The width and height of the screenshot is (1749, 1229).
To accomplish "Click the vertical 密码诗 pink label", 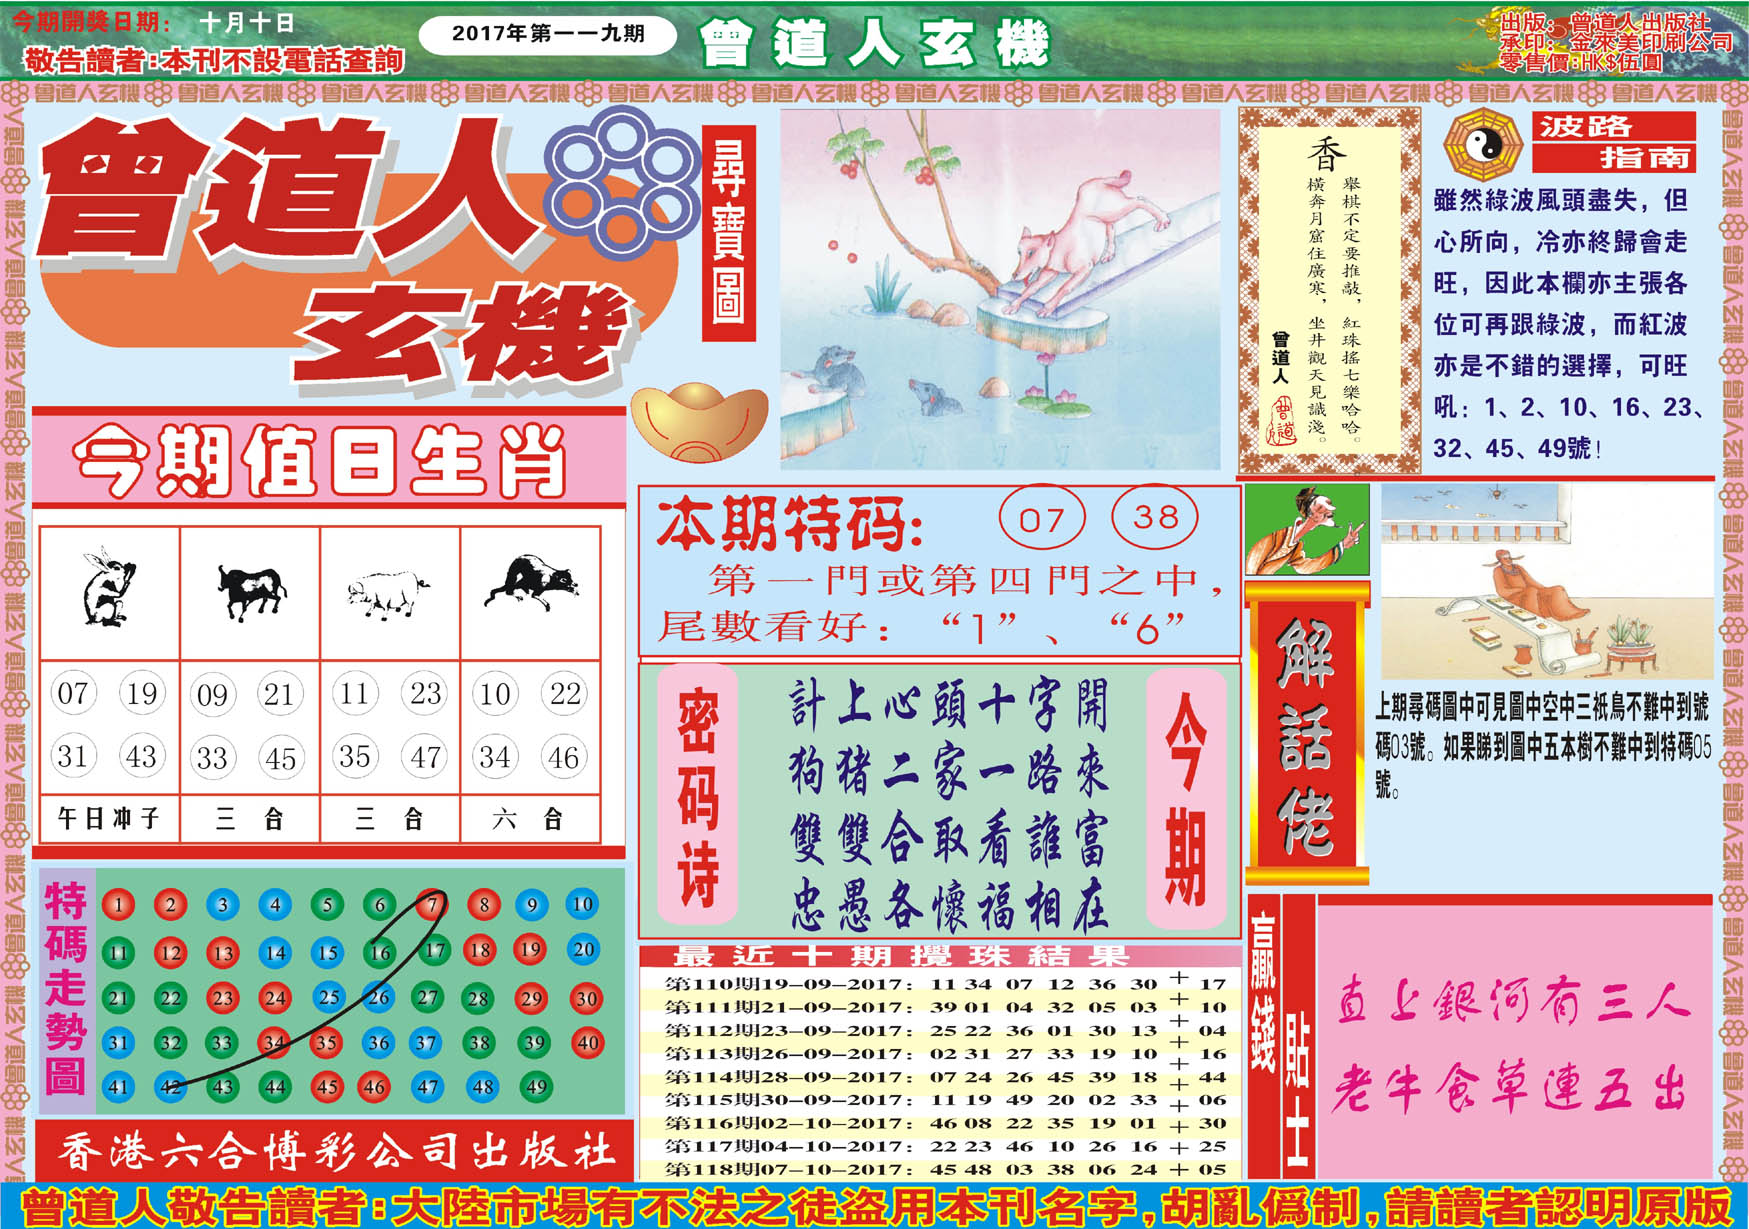I will click(x=698, y=794).
